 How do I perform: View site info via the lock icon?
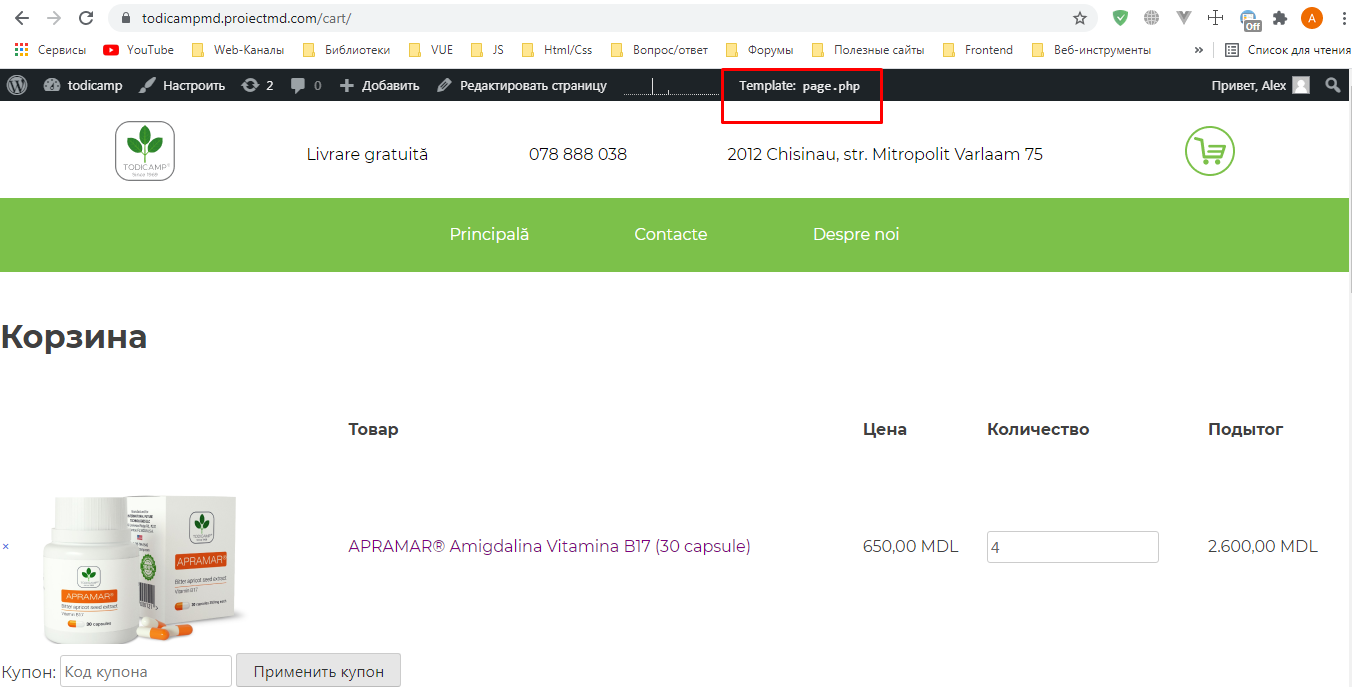[x=125, y=18]
